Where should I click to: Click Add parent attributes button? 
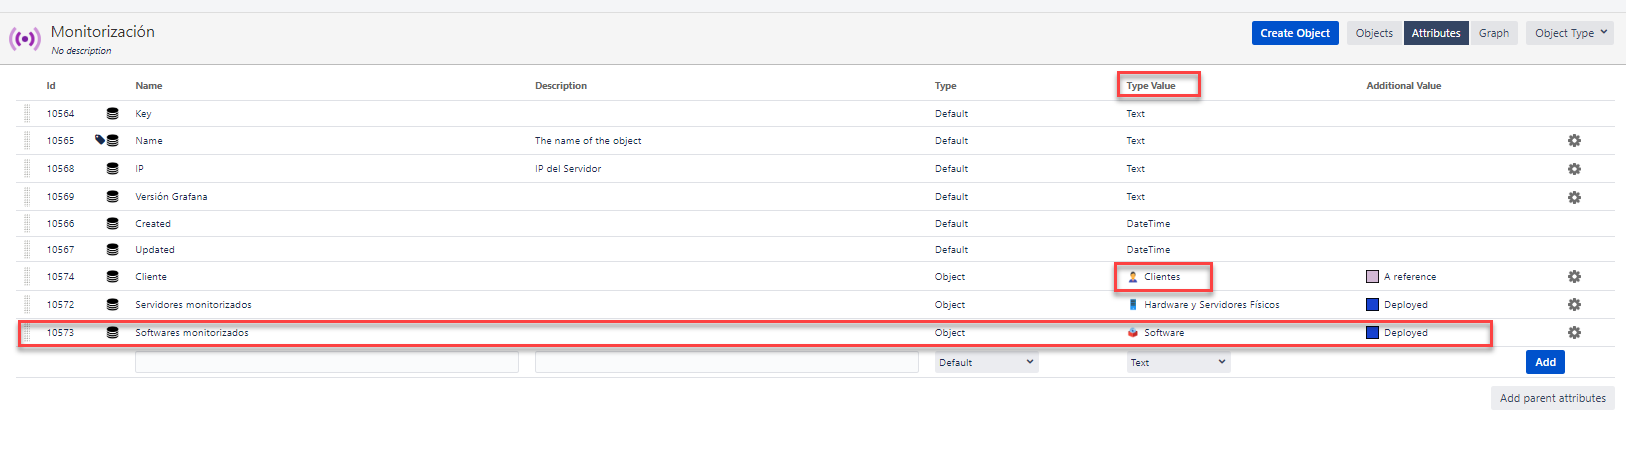tap(1553, 398)
